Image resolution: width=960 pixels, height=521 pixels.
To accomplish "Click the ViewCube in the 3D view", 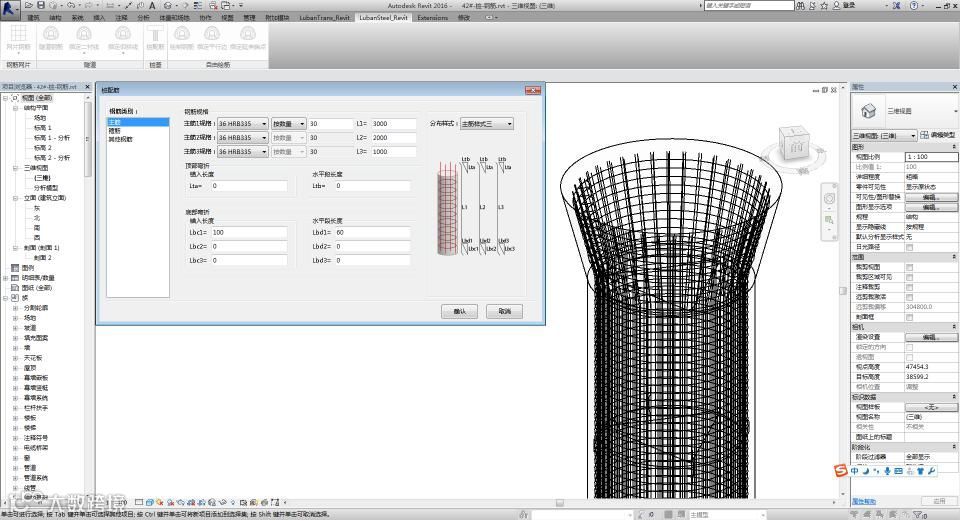I will coord(794,144).
